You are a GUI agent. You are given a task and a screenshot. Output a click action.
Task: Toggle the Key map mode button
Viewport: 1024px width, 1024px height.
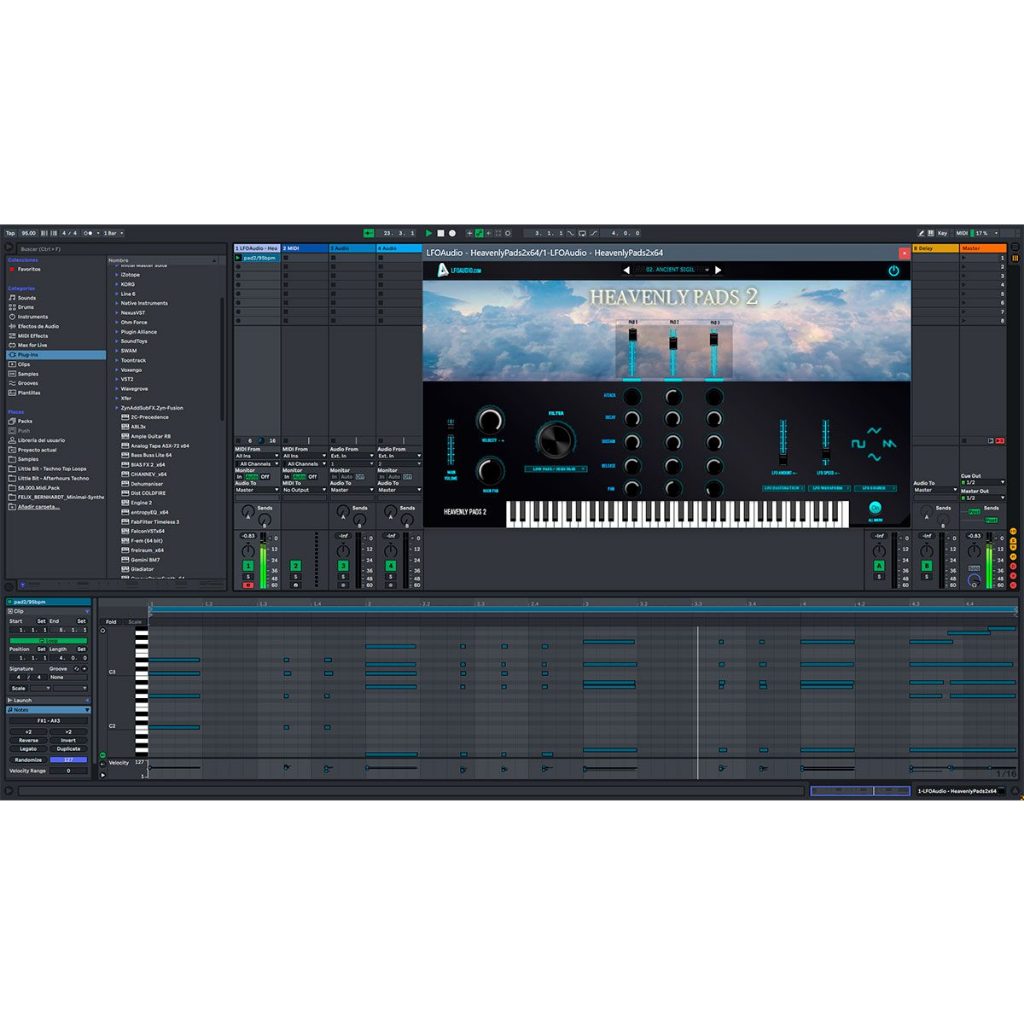pyautogui.click(x=942, y=233)
